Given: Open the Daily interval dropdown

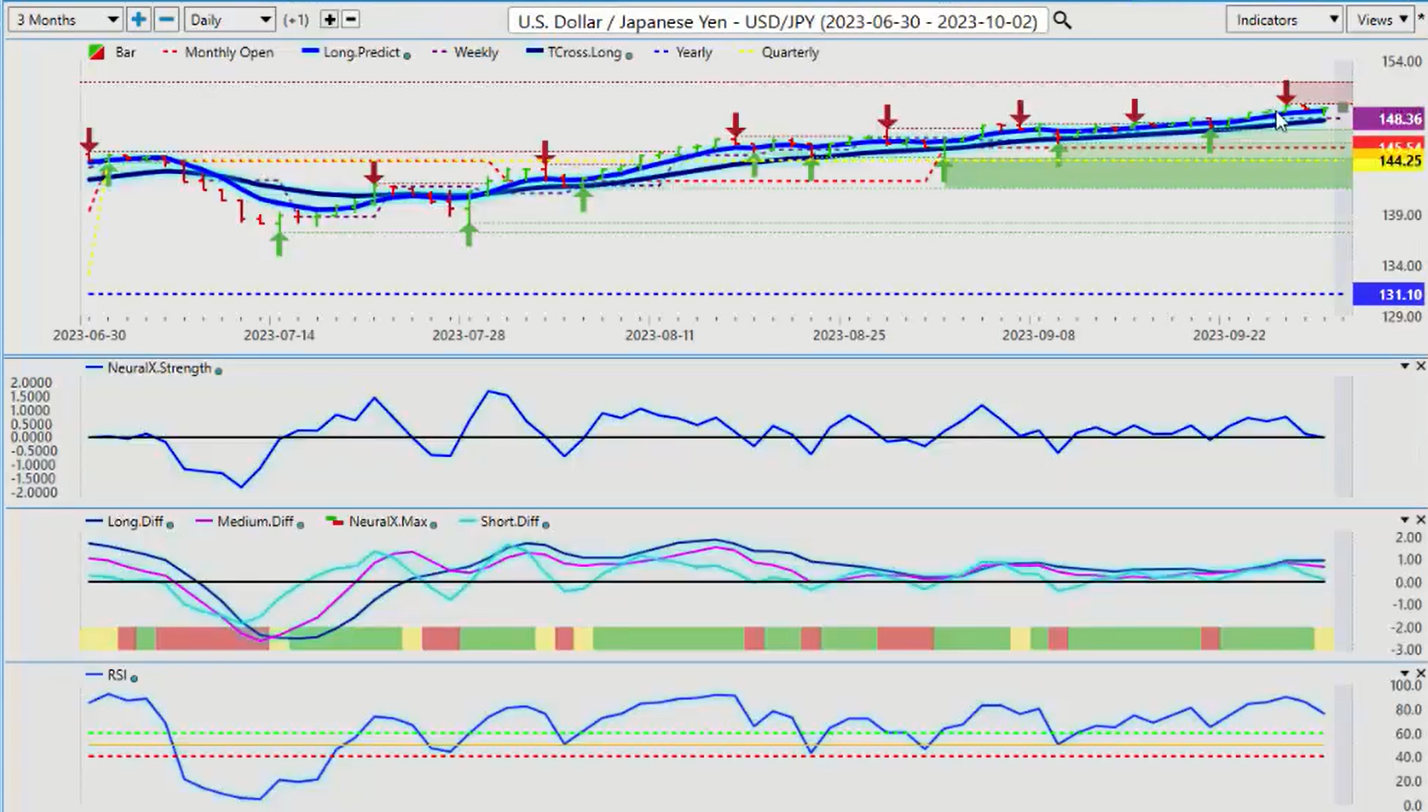Looking at the screenshot, I should pyautogui.click(x=229, y=19).
